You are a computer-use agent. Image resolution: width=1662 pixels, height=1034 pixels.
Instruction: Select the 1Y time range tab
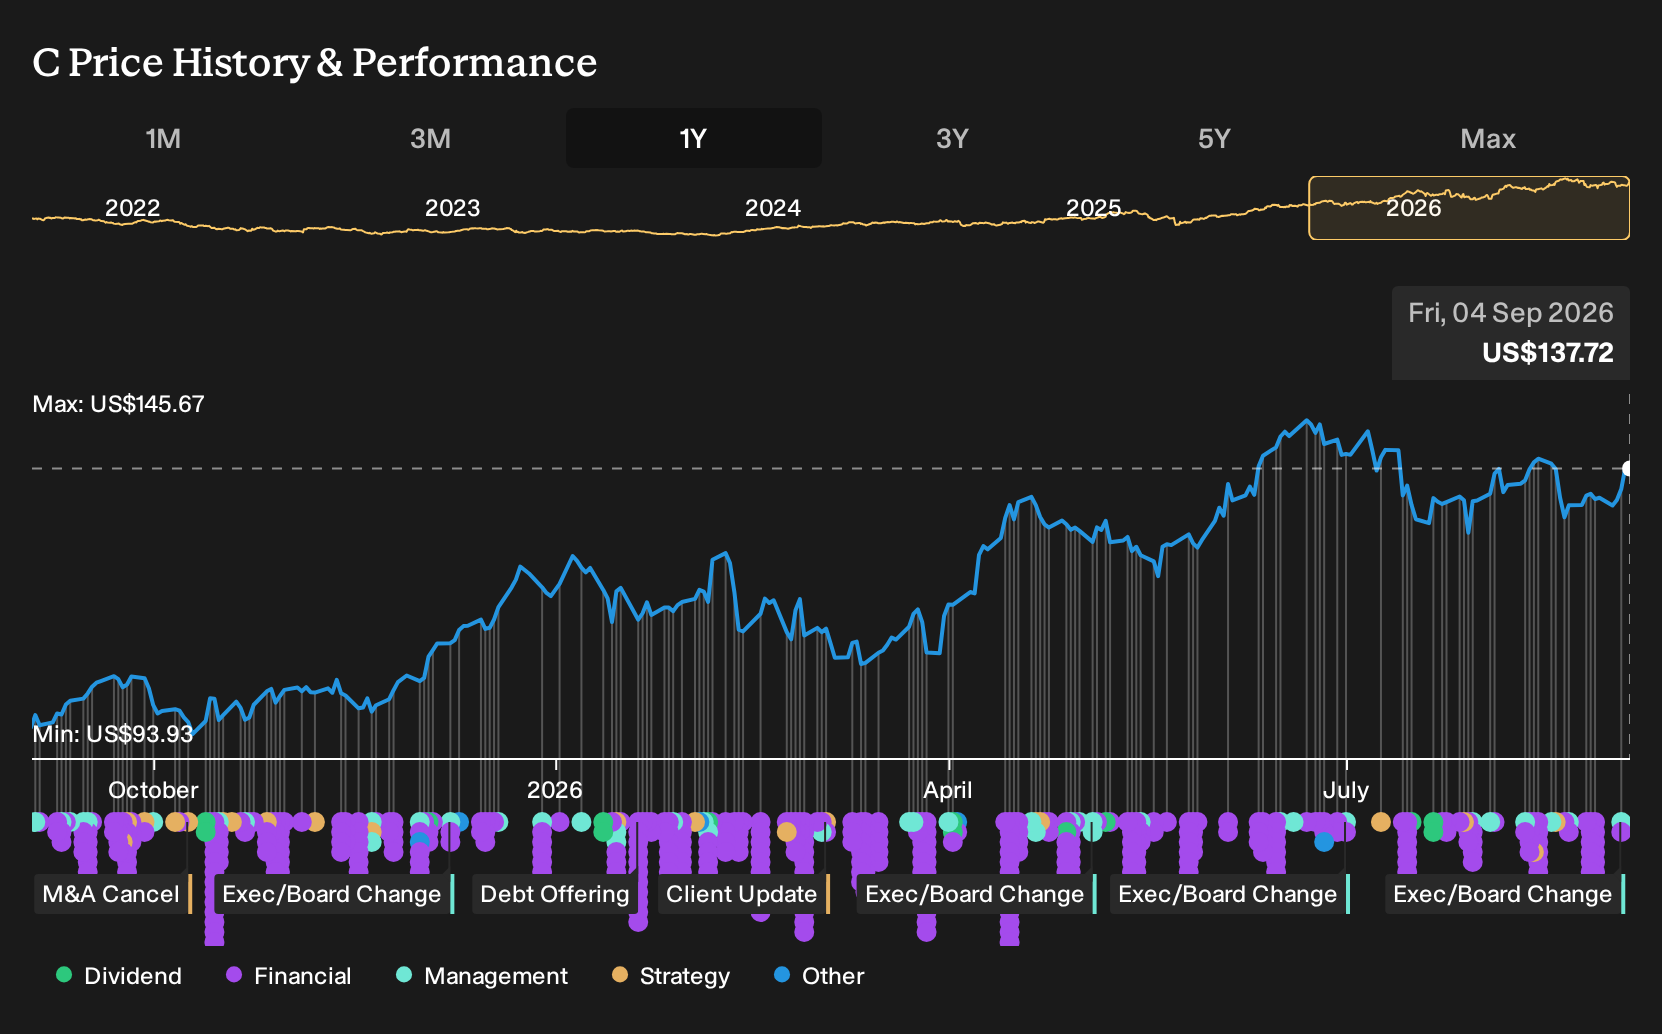pyautogui.click(x=693, y=139)
